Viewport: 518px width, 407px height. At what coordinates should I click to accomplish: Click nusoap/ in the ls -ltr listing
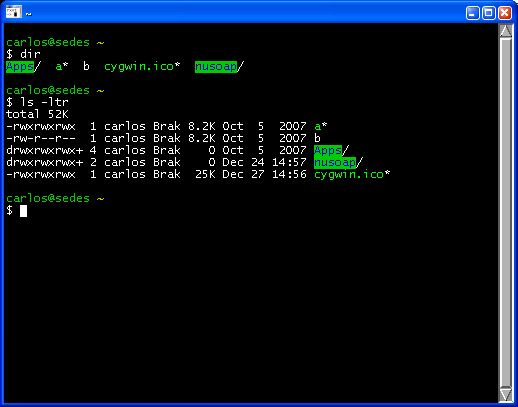(x=338, y=163)
